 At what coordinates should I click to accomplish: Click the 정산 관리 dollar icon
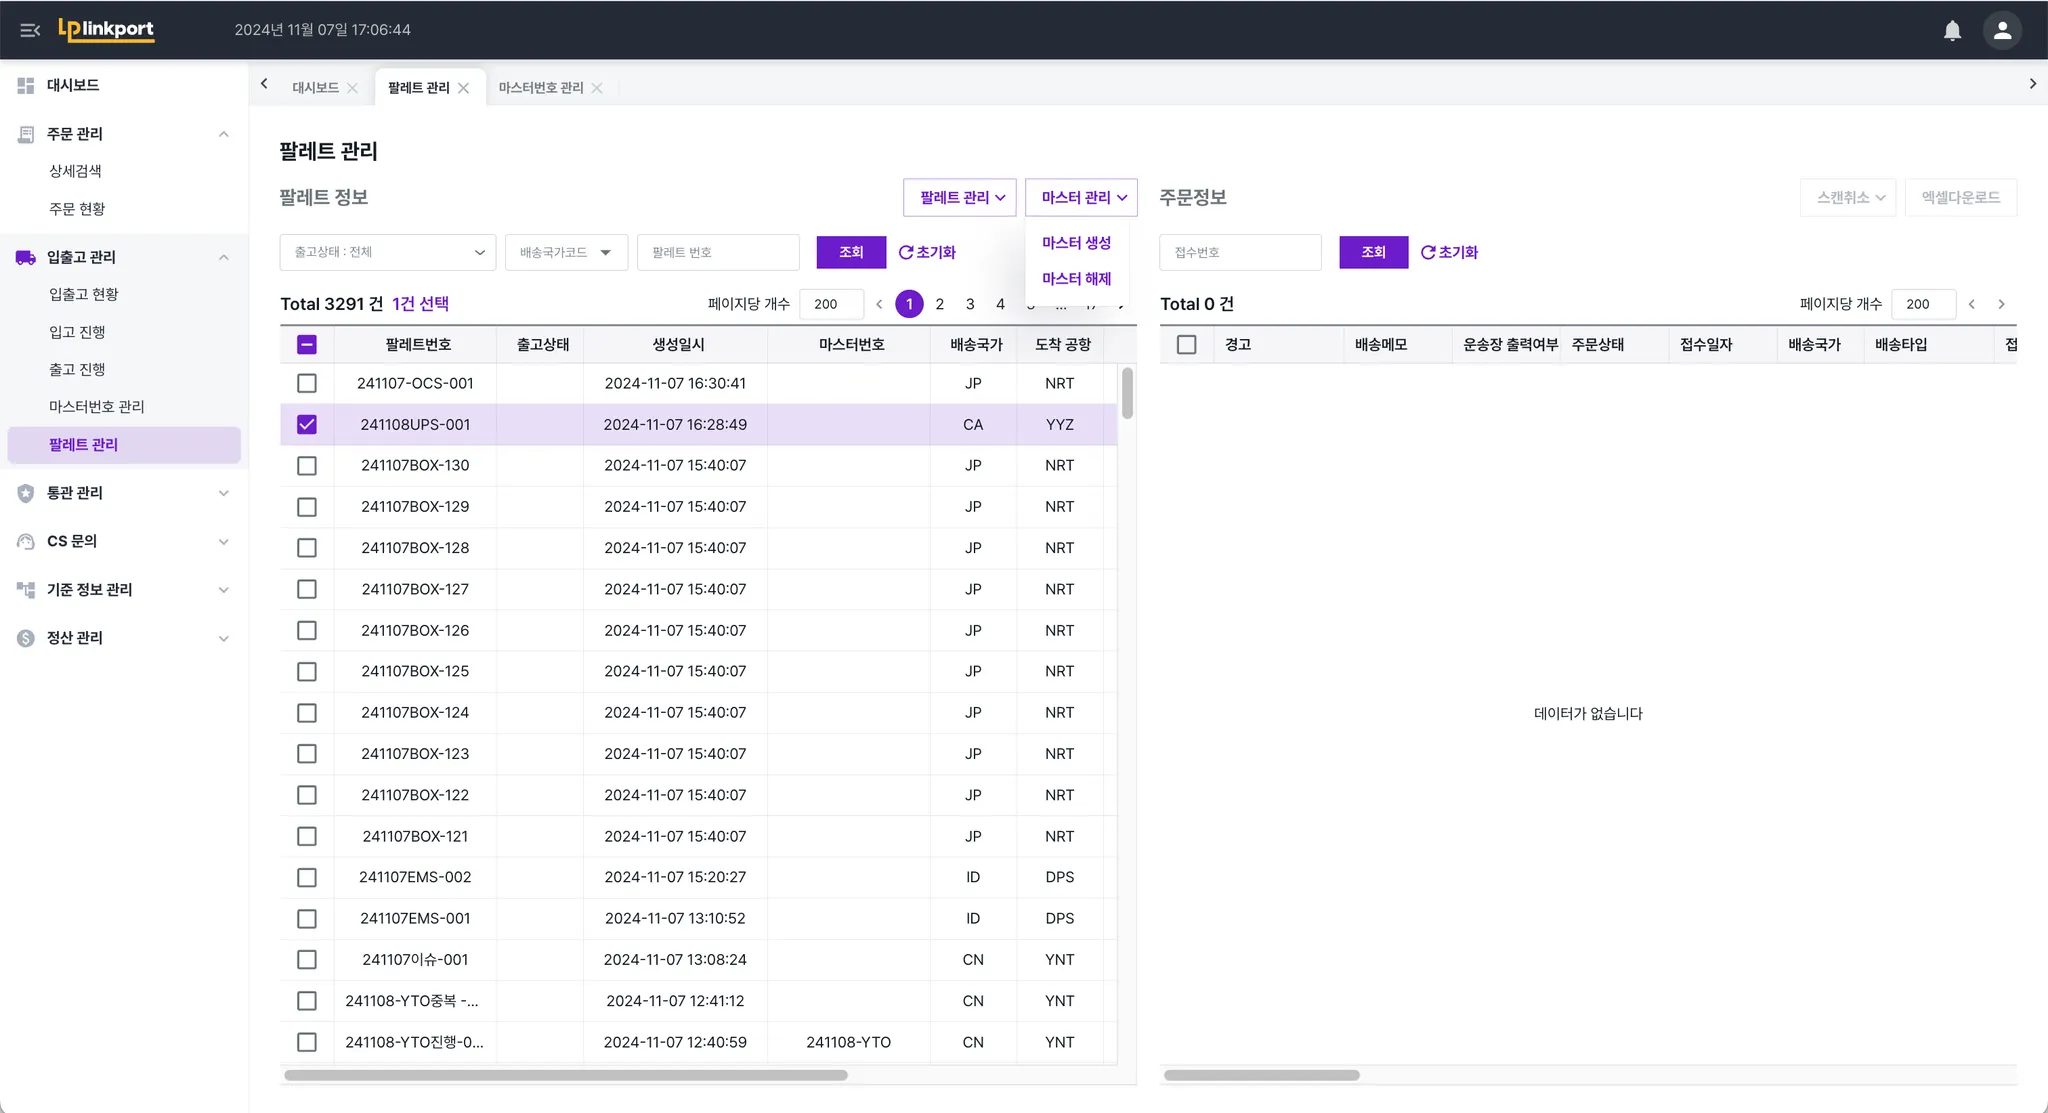[26, 638]
